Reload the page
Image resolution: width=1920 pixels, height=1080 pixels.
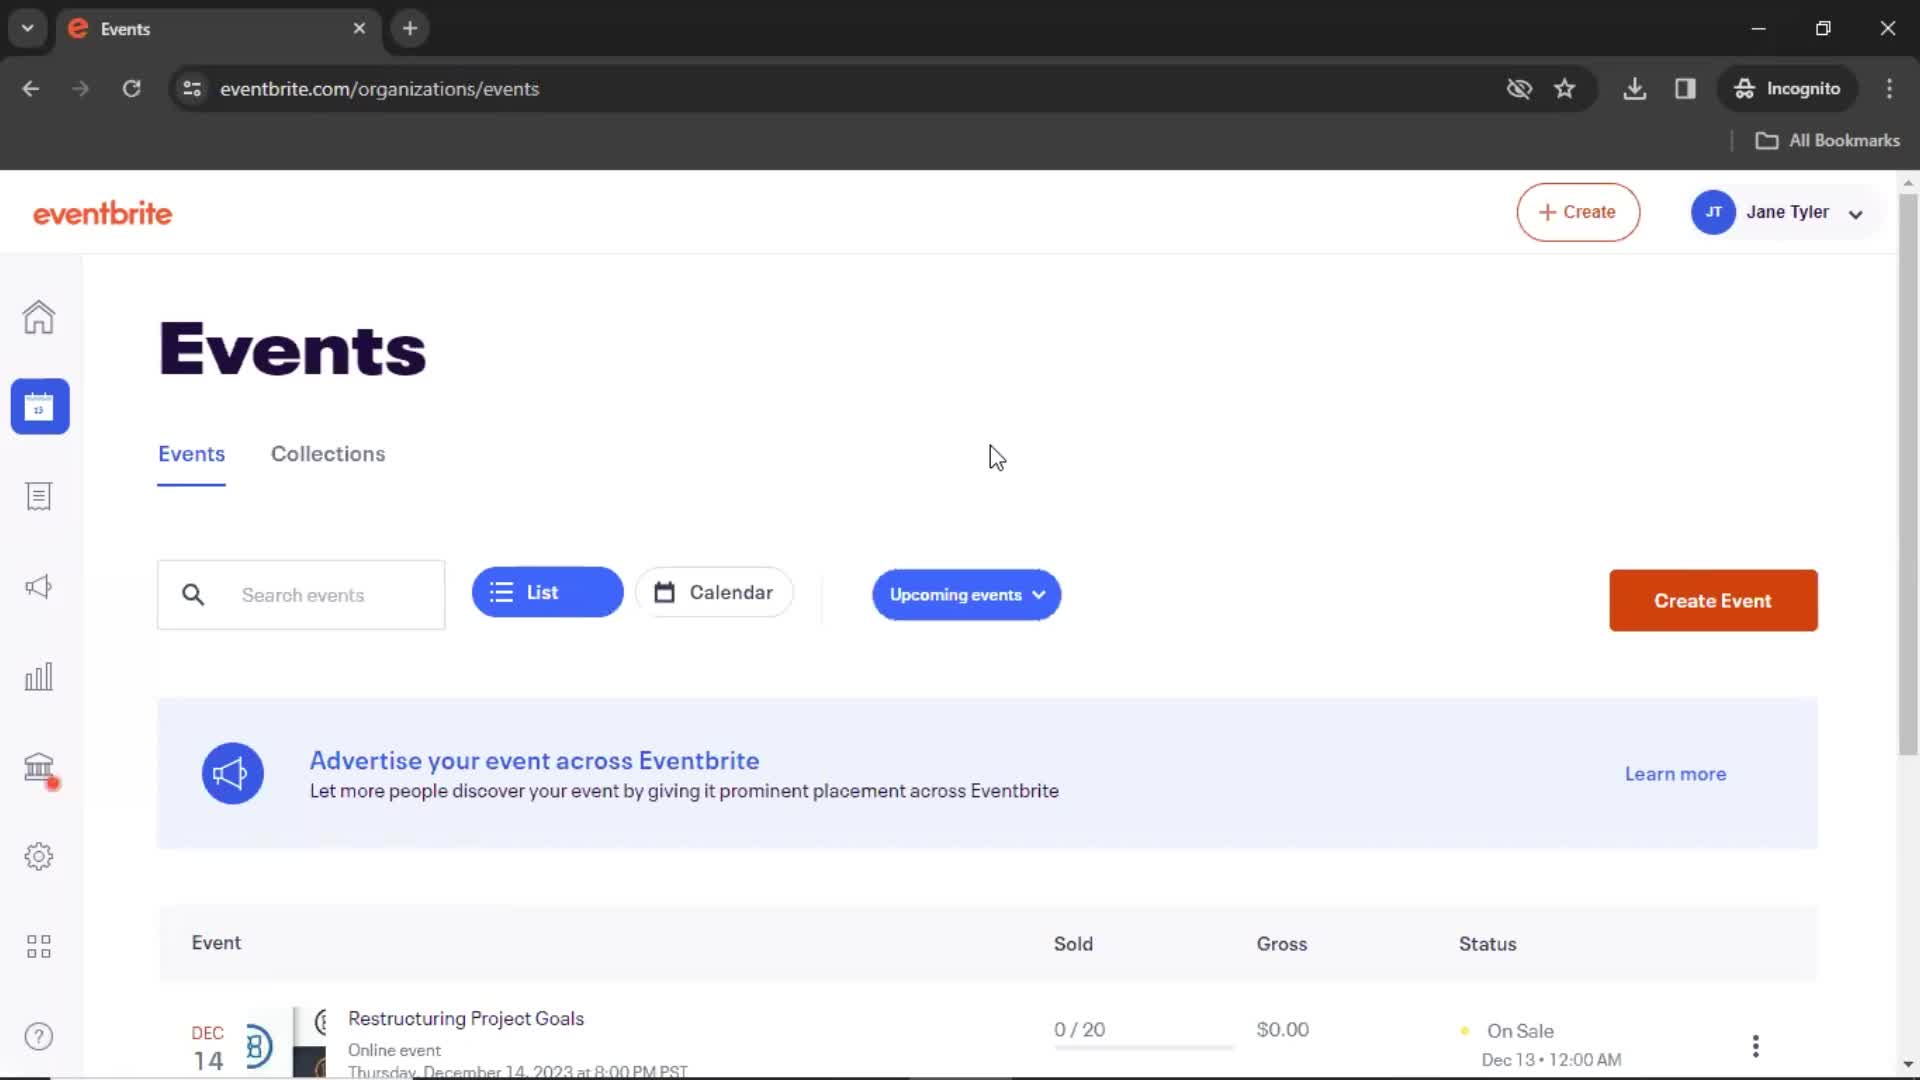coord(131,89)
